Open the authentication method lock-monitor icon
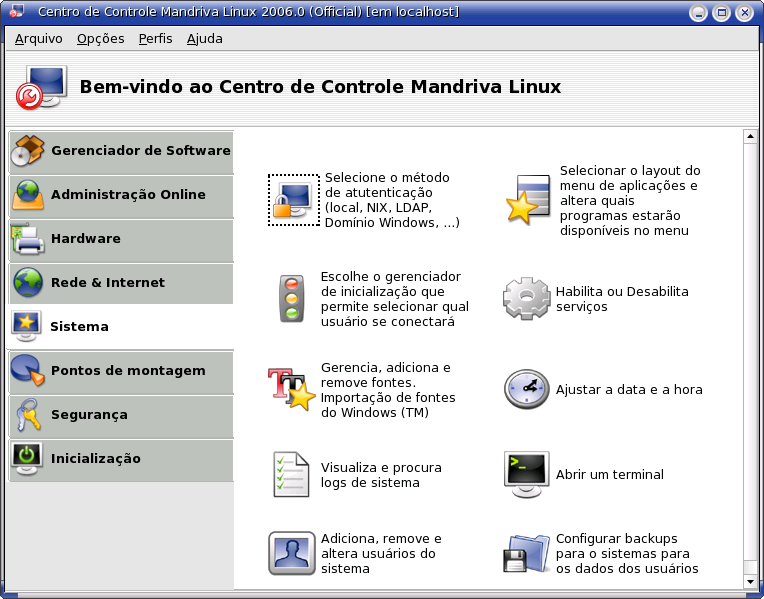 (293, 200)
